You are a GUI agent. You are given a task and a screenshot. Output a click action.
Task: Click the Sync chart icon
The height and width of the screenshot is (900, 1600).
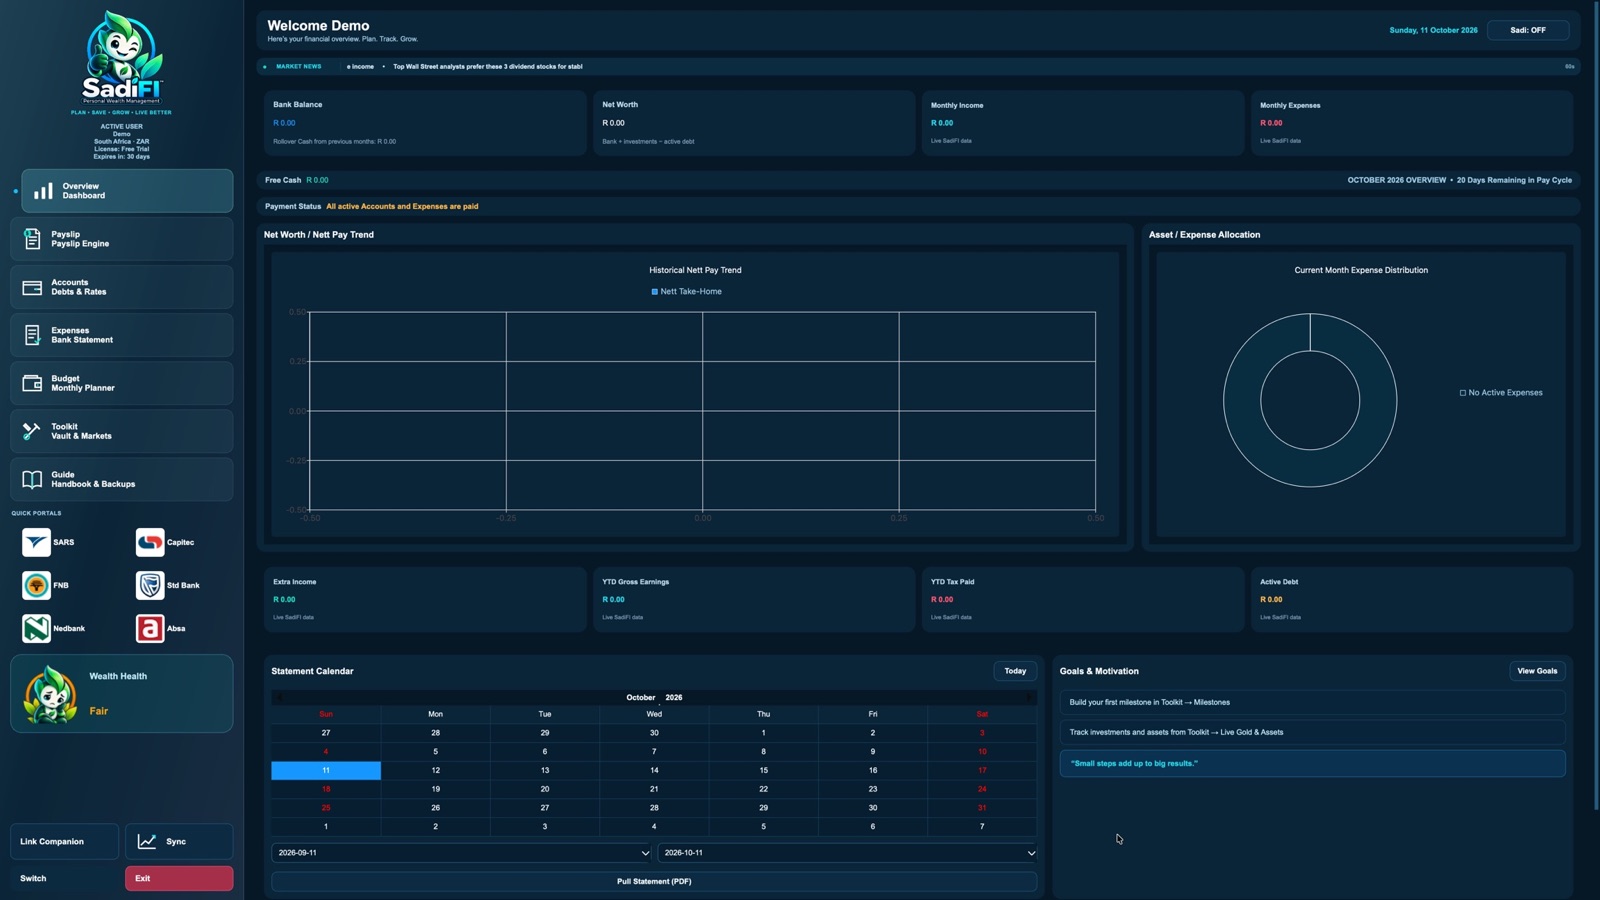(x=147, y=841)
